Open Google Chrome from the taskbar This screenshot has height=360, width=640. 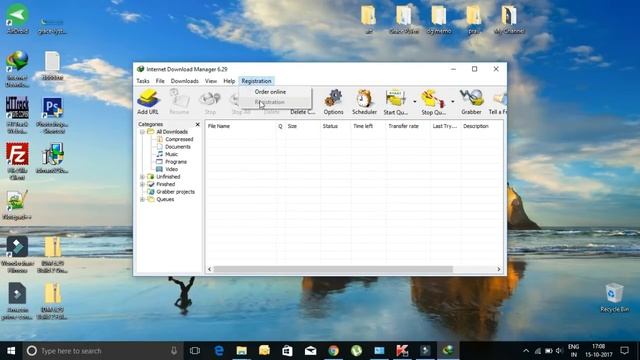[x=333, y=351]
